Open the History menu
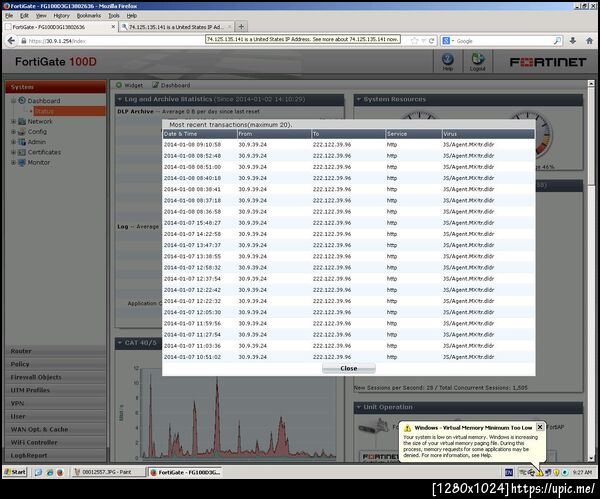This screenshot has height=499, width=600. coord(62,16)
